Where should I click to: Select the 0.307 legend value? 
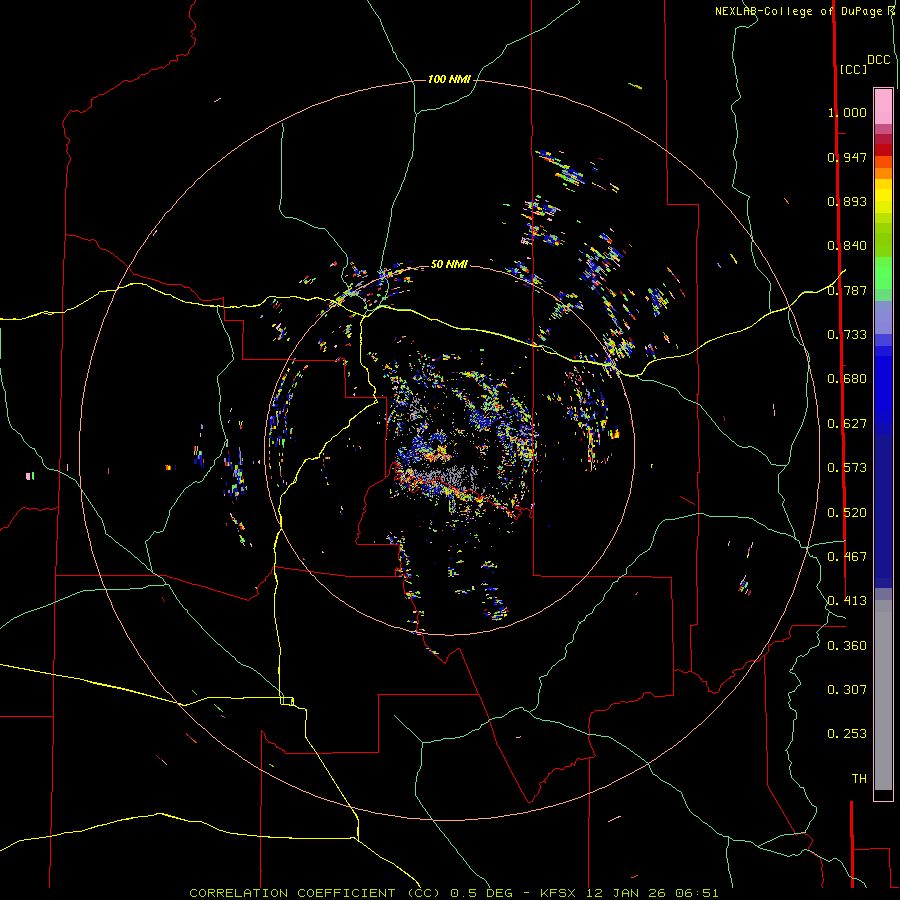coord(847,690)
